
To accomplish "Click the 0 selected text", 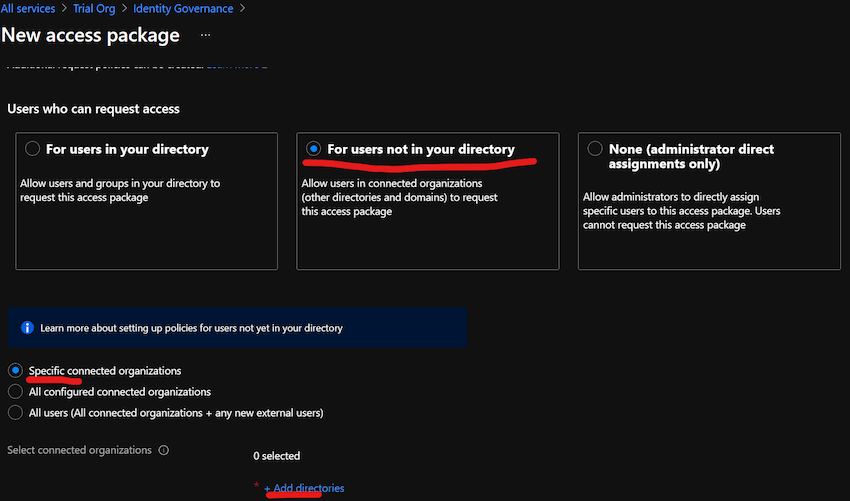I will (276, 456).
